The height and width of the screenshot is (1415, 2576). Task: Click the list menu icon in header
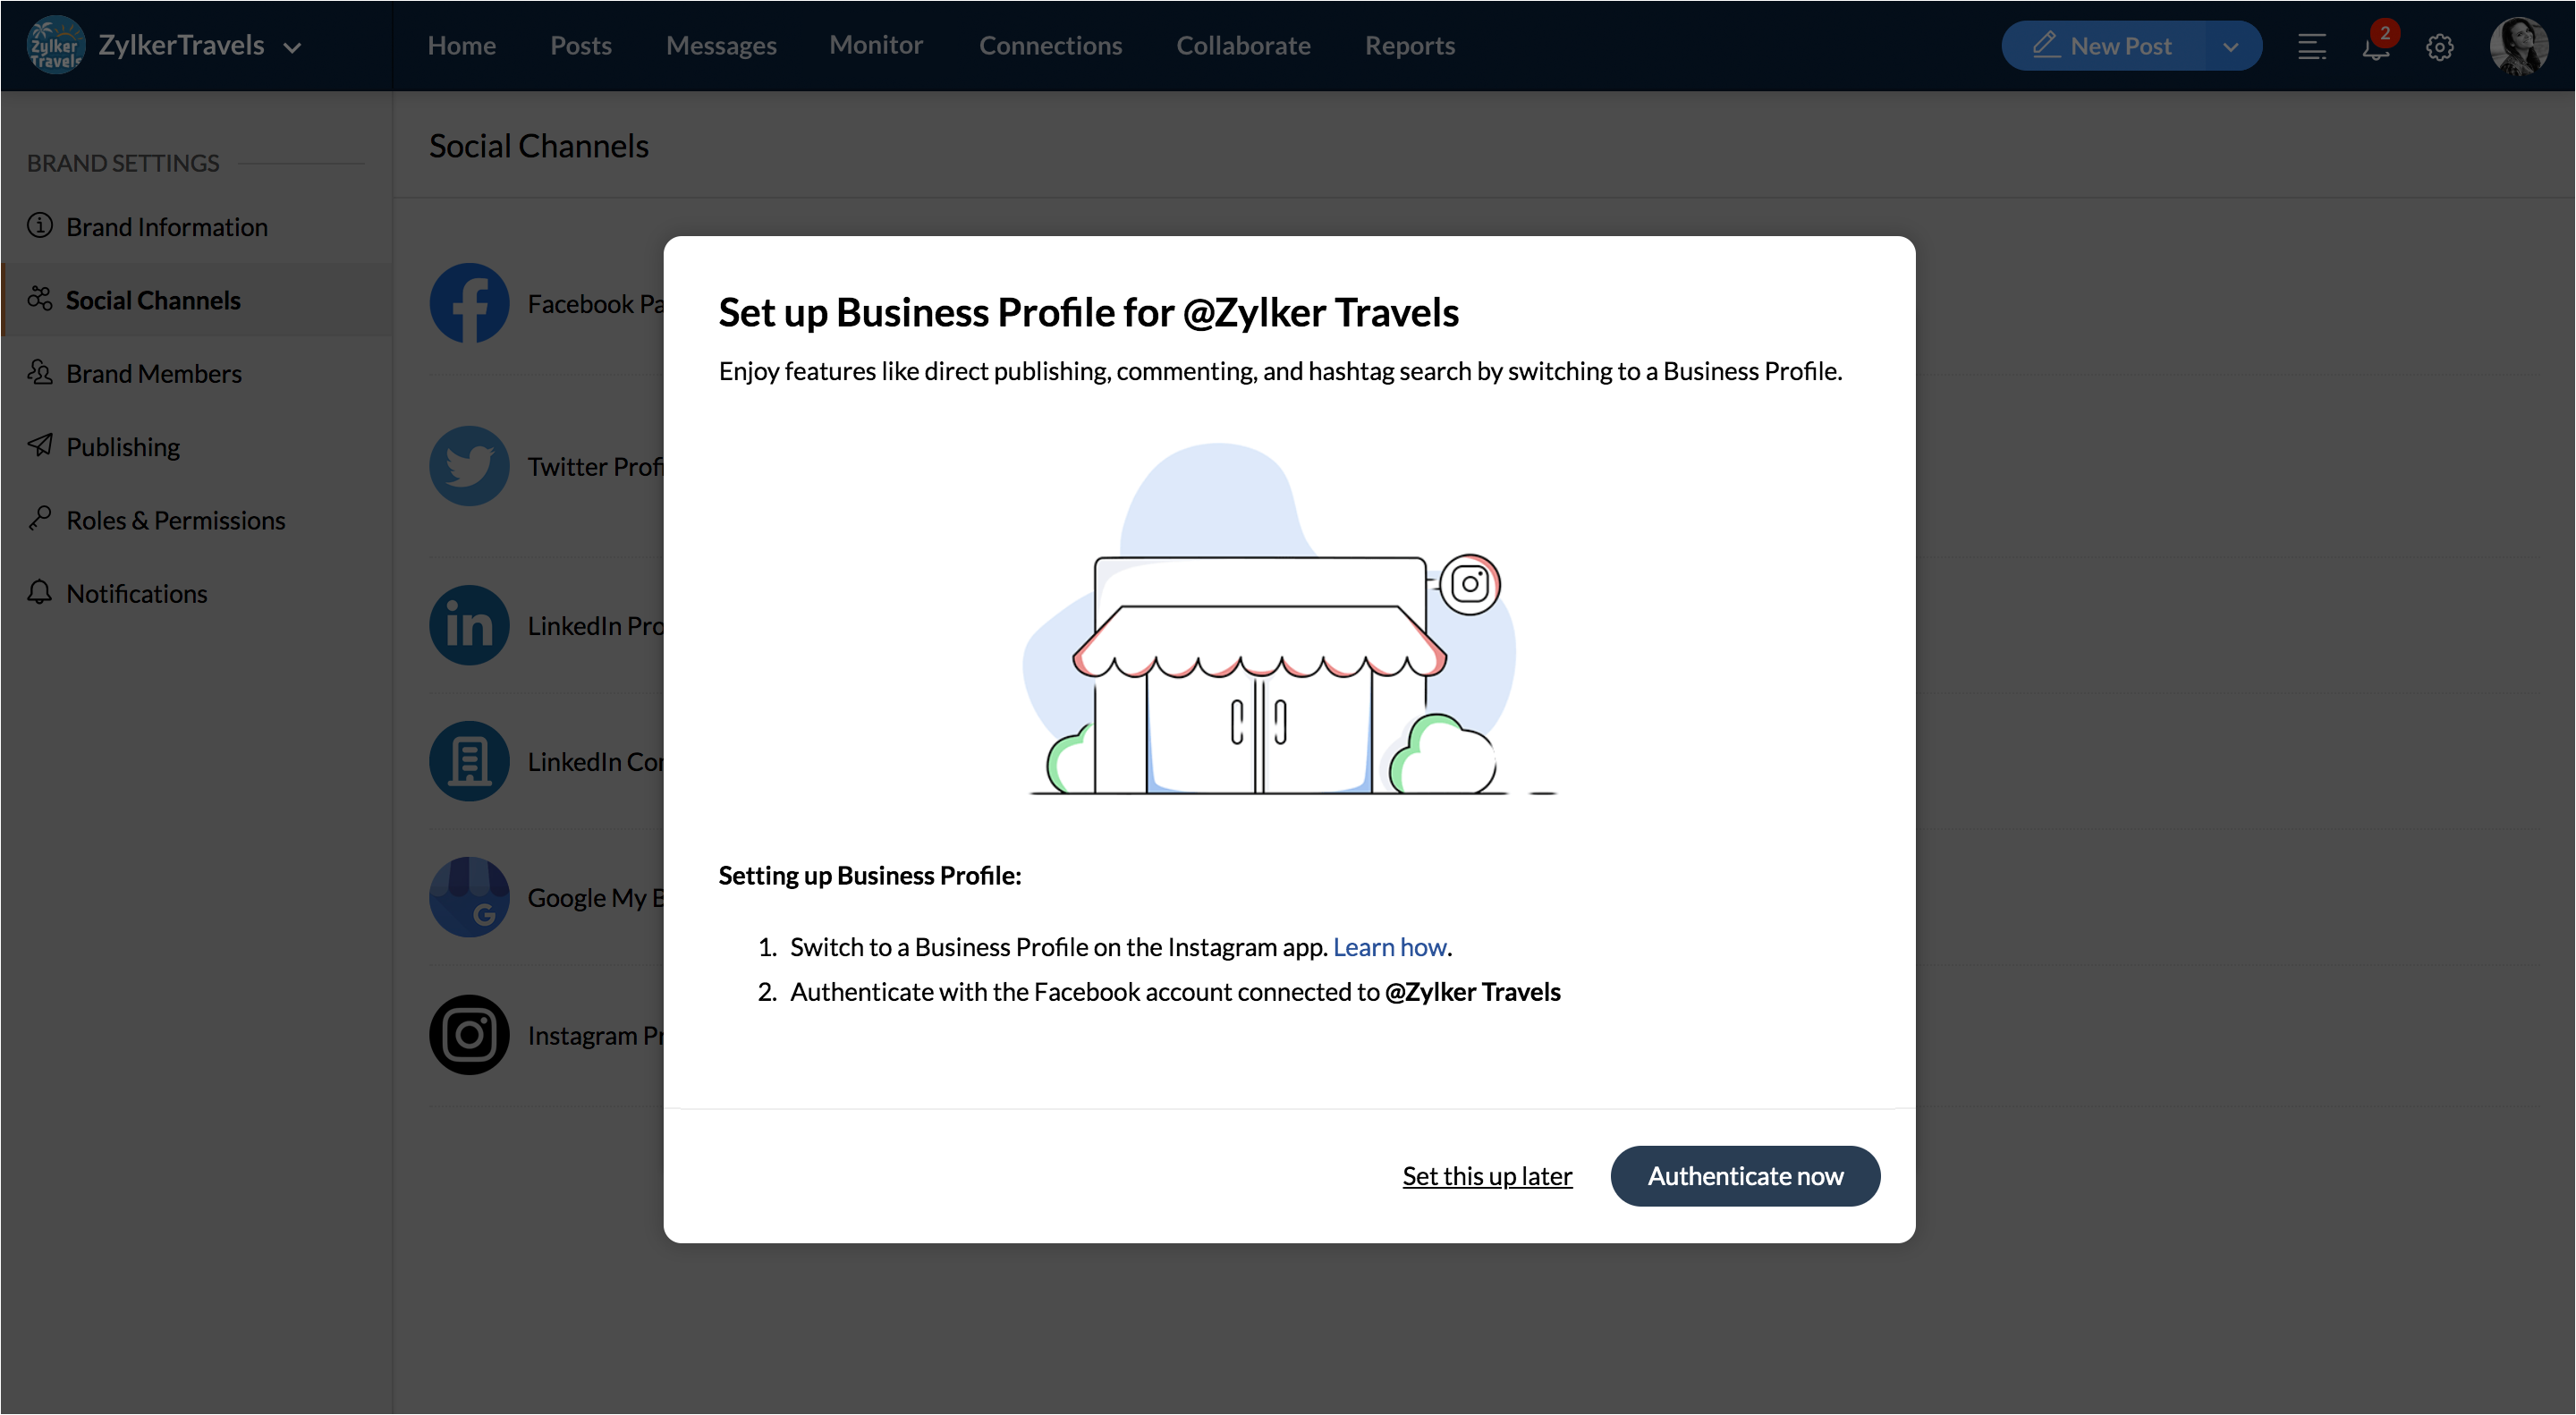[2312, 47]
